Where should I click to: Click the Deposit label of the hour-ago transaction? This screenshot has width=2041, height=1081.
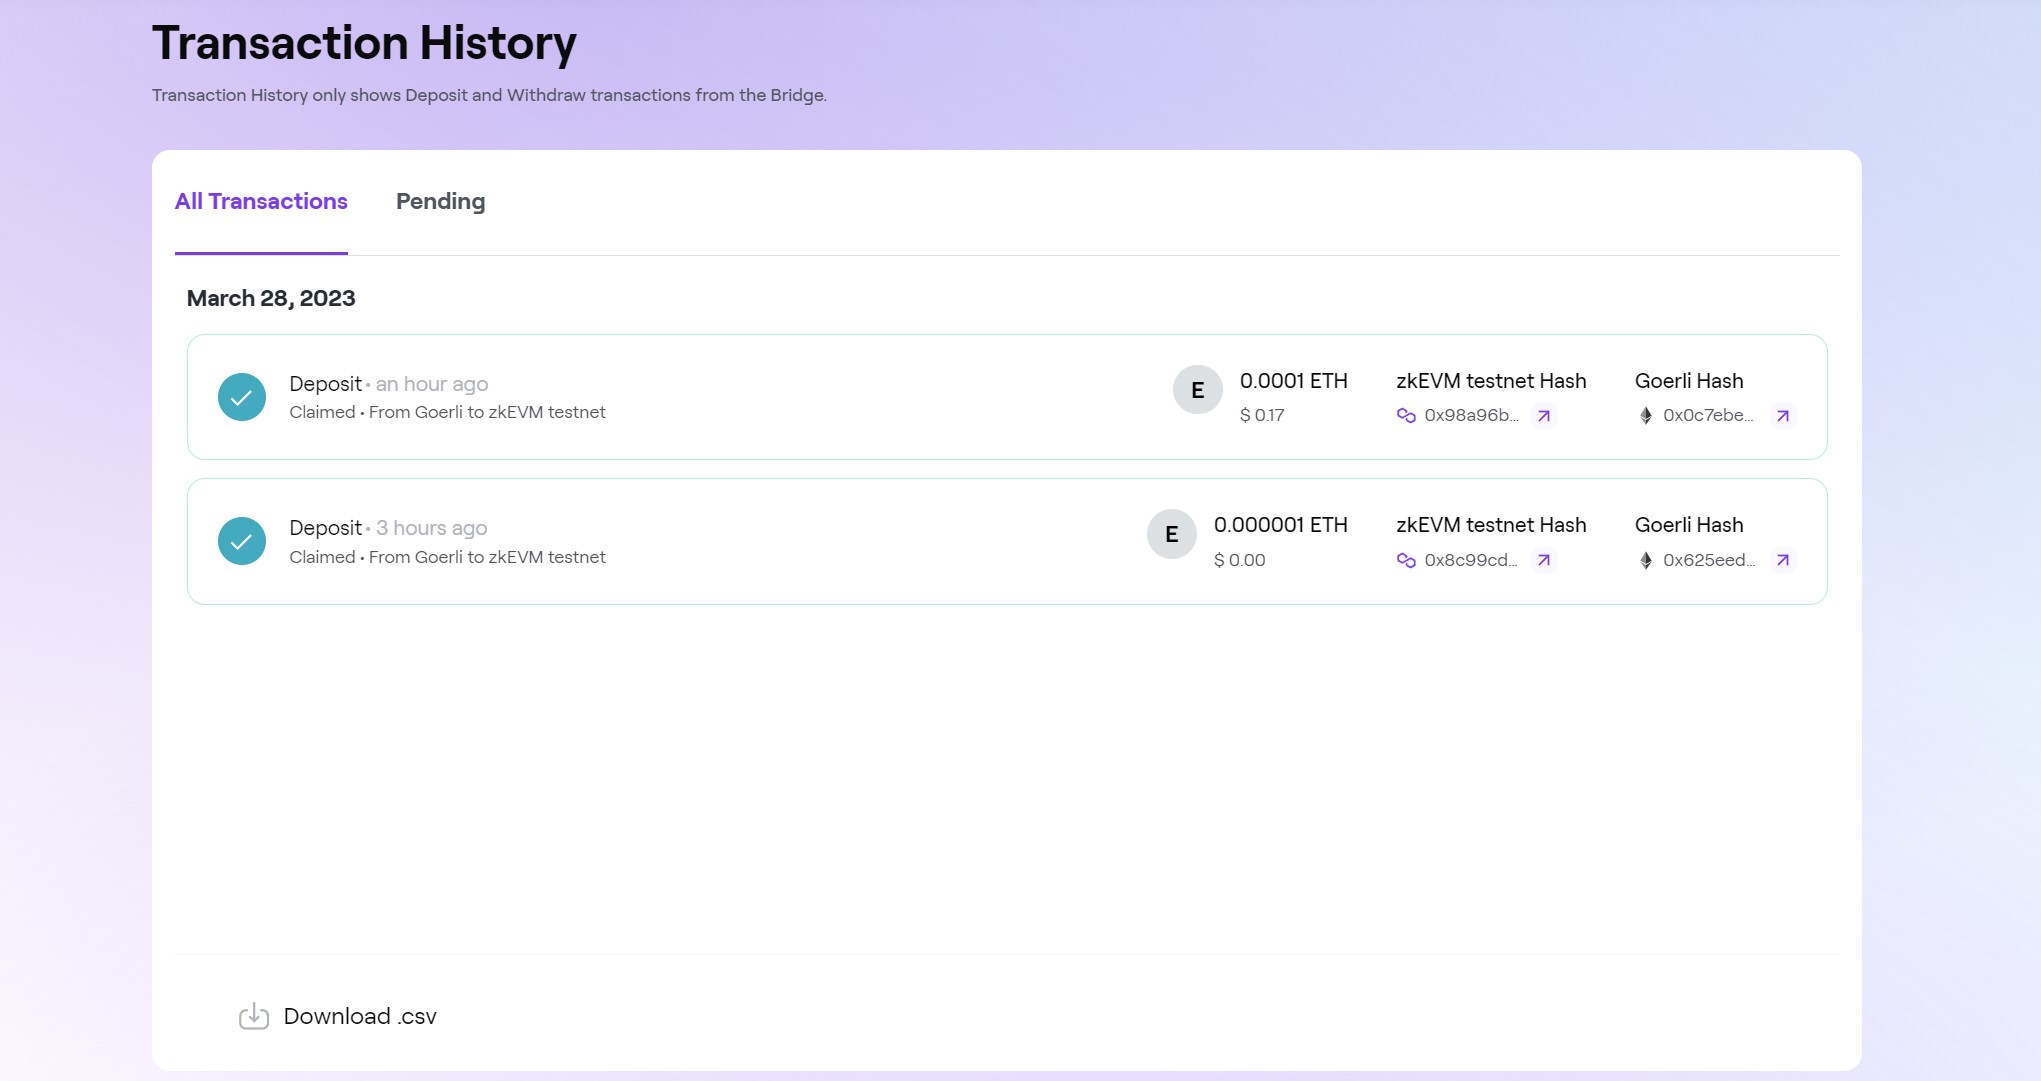(x=325, y=384)
